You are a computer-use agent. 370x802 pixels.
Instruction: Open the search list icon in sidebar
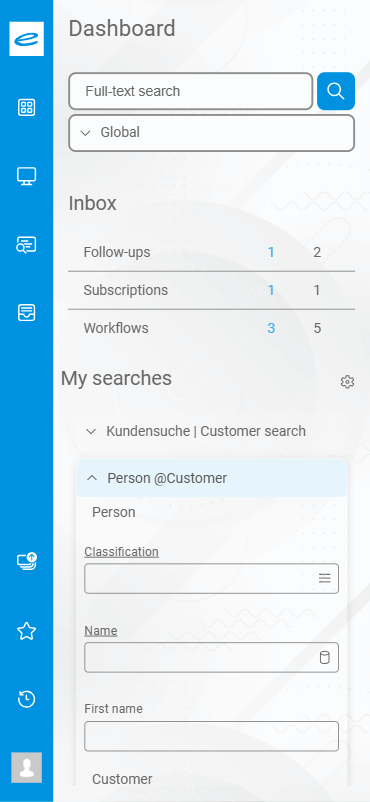27,245
